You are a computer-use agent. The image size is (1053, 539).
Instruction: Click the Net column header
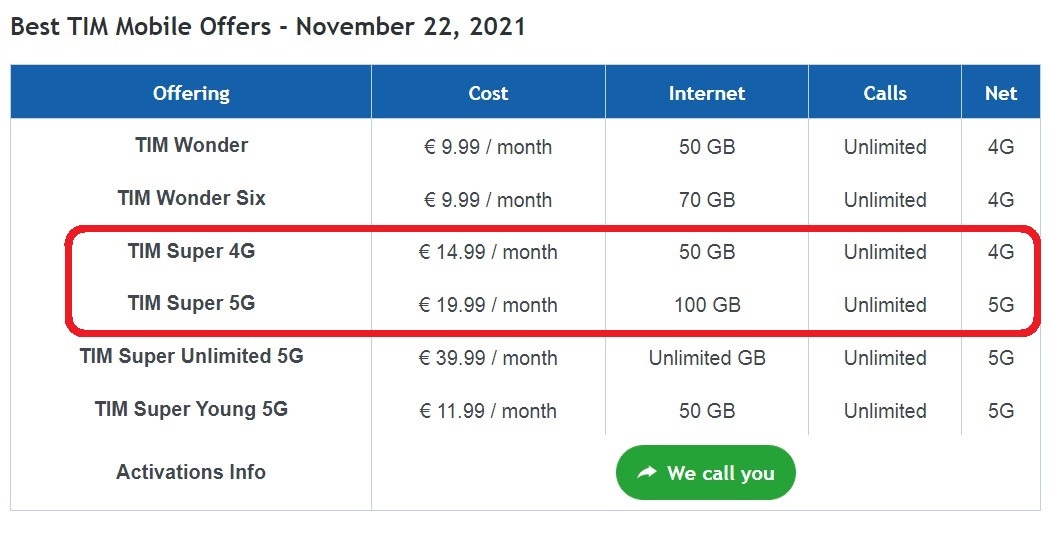coord(1000,93)
